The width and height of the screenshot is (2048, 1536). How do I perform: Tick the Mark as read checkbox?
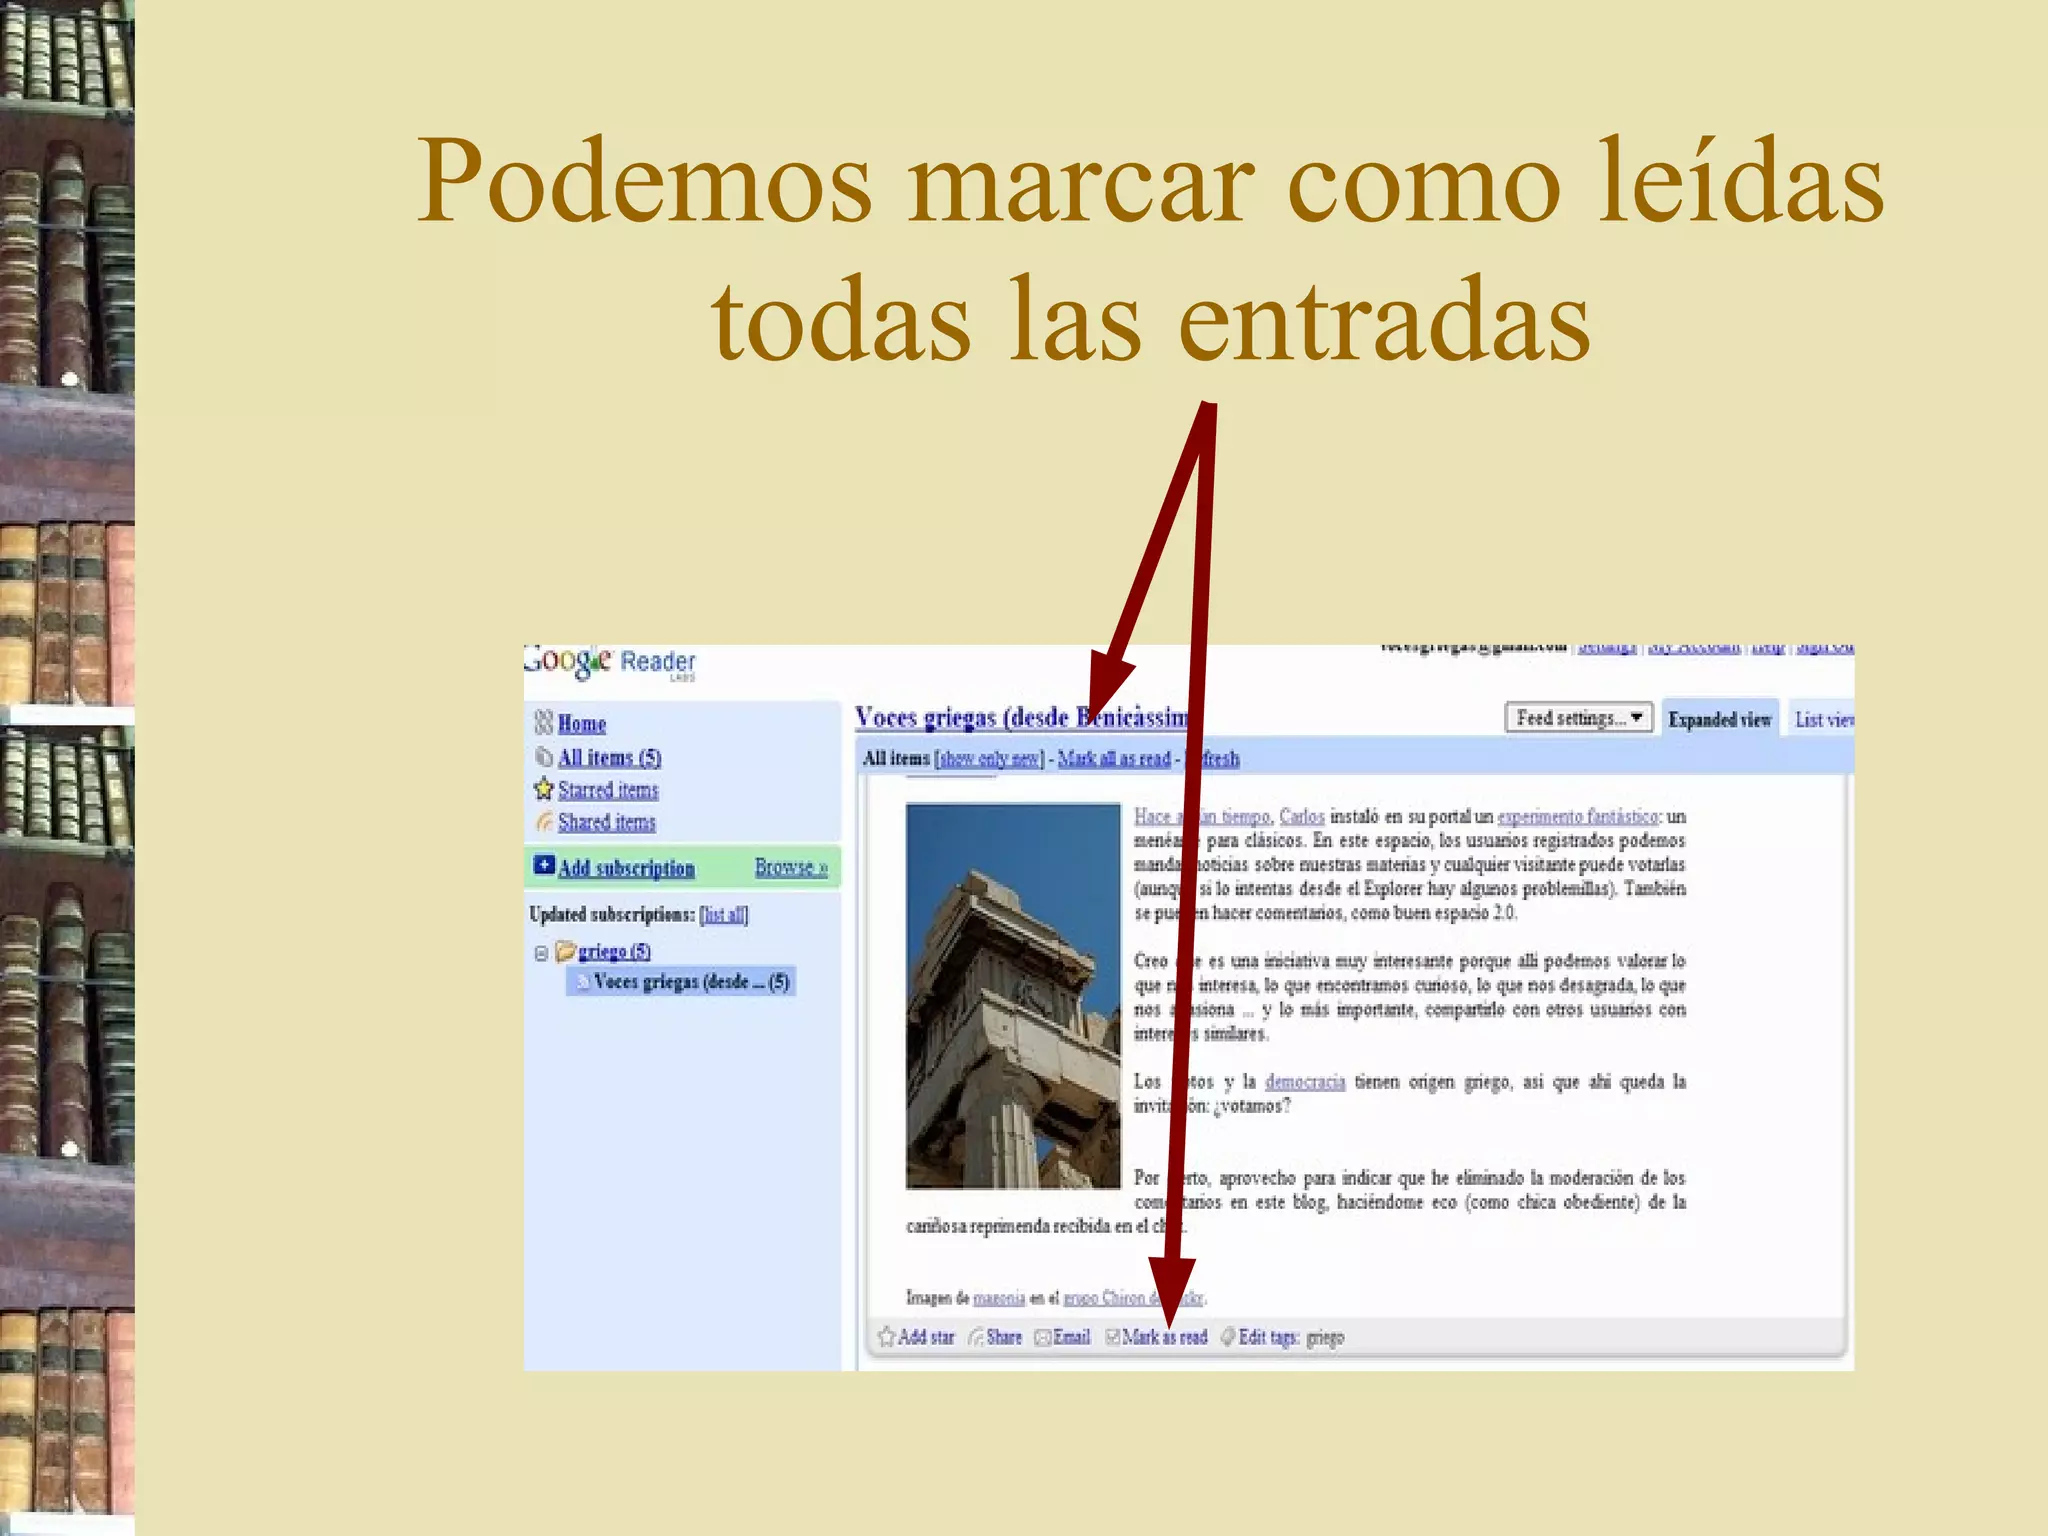point(1112,1337)
